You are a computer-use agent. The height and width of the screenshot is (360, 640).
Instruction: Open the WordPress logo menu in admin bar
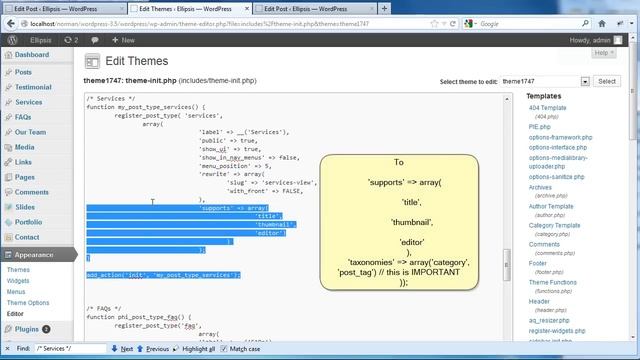pos(12,40)
